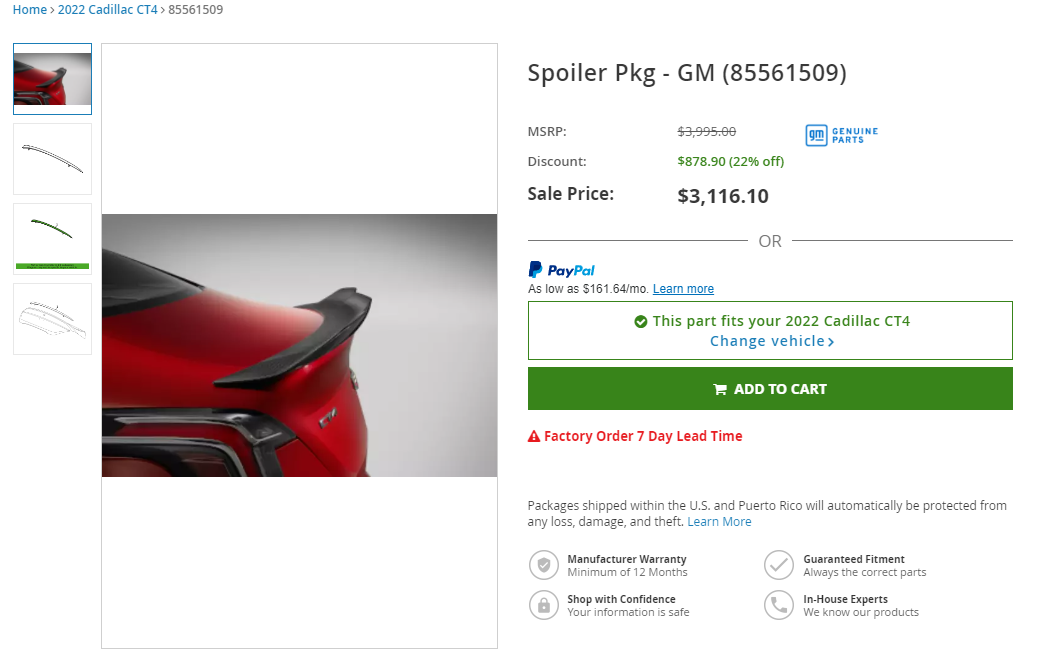This screenshot has height=669, width=1046.
Task: Open shipping protection Learn More link
Action: (719, 522)
